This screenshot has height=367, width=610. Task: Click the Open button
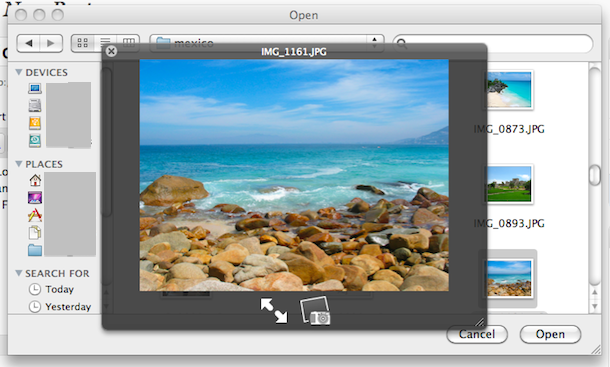coord(550,334)
